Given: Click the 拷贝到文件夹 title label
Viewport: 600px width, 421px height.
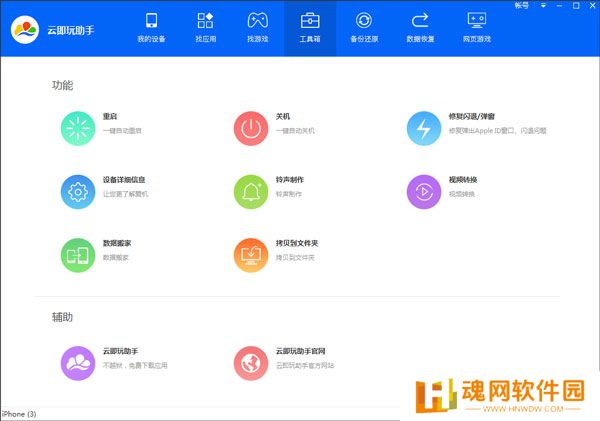Looking at the screenshot, I should [297, 243].
